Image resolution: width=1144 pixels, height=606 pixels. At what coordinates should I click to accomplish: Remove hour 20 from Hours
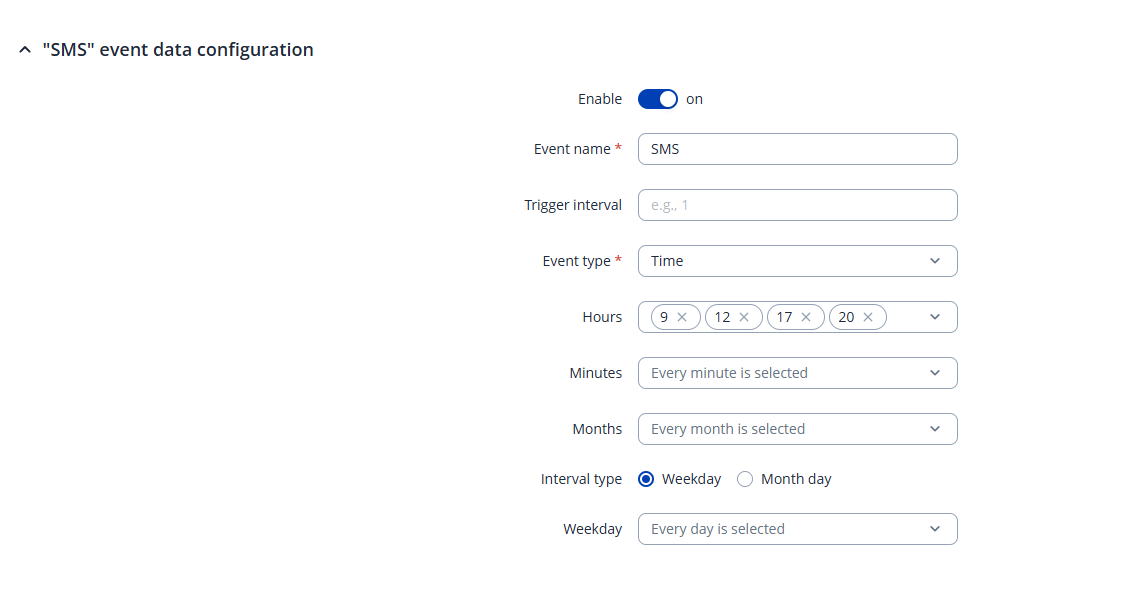point(868,317)
